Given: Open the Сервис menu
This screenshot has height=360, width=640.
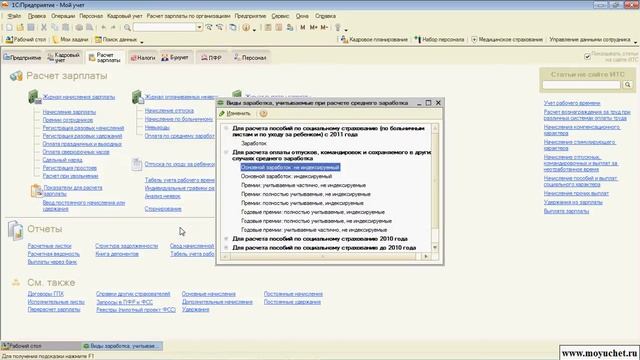Looking at the screenshot, I should click(x=280, y=16).
